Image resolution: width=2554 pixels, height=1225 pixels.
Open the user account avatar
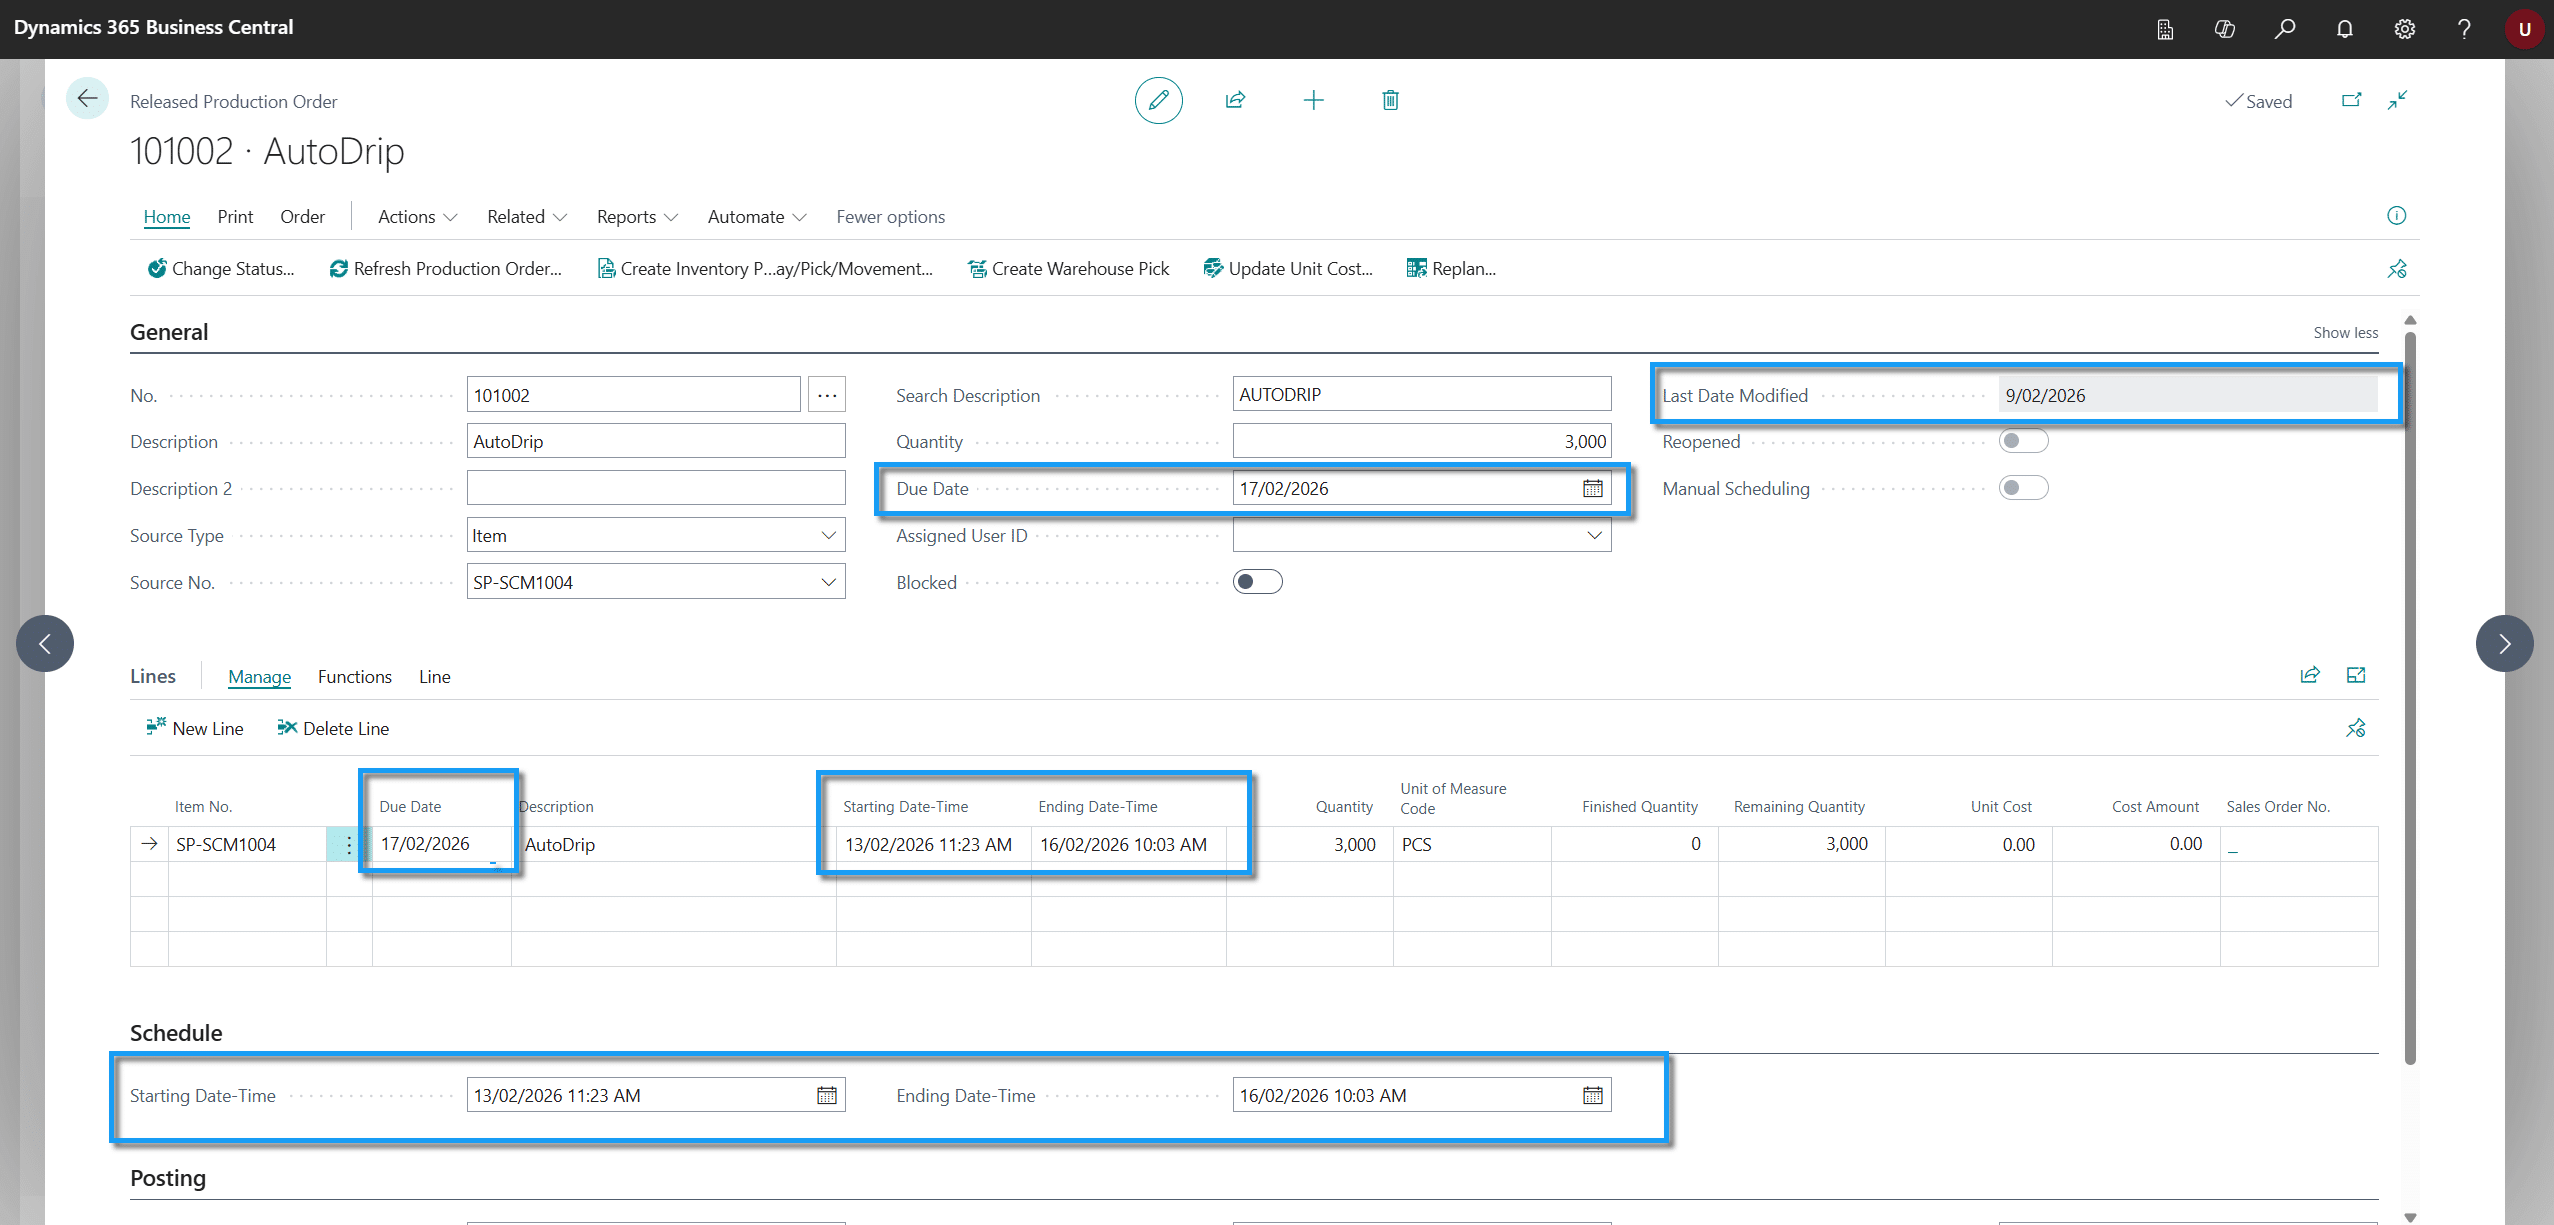point(2524,29)
